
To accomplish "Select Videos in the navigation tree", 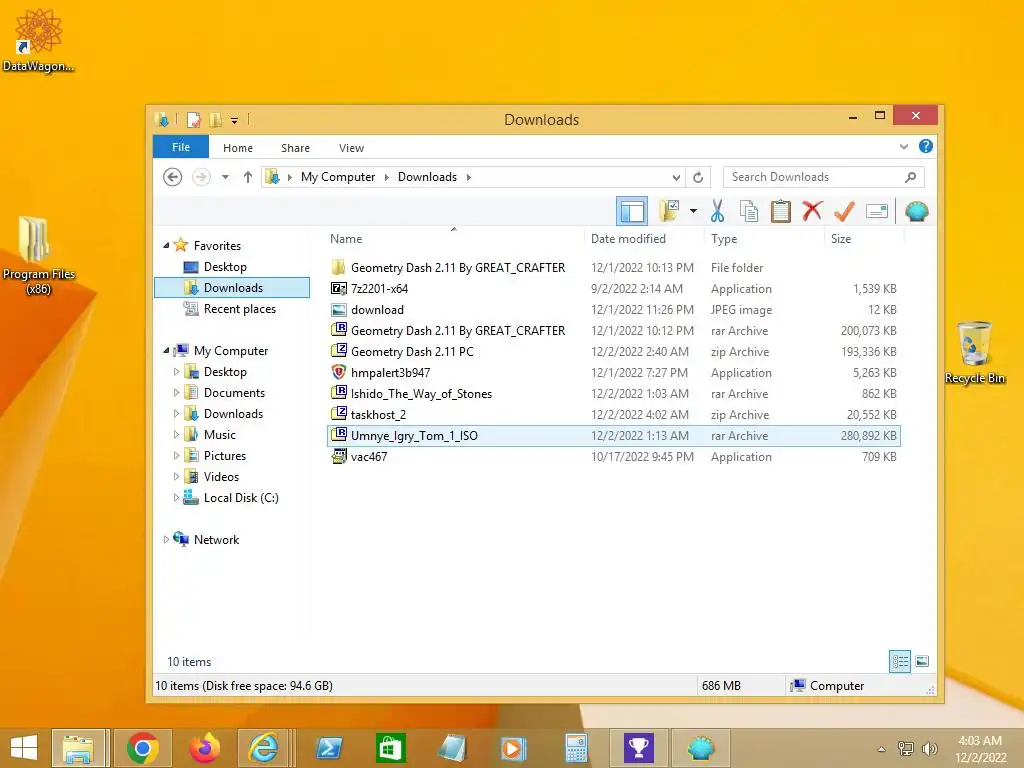I will coord(221,477).
